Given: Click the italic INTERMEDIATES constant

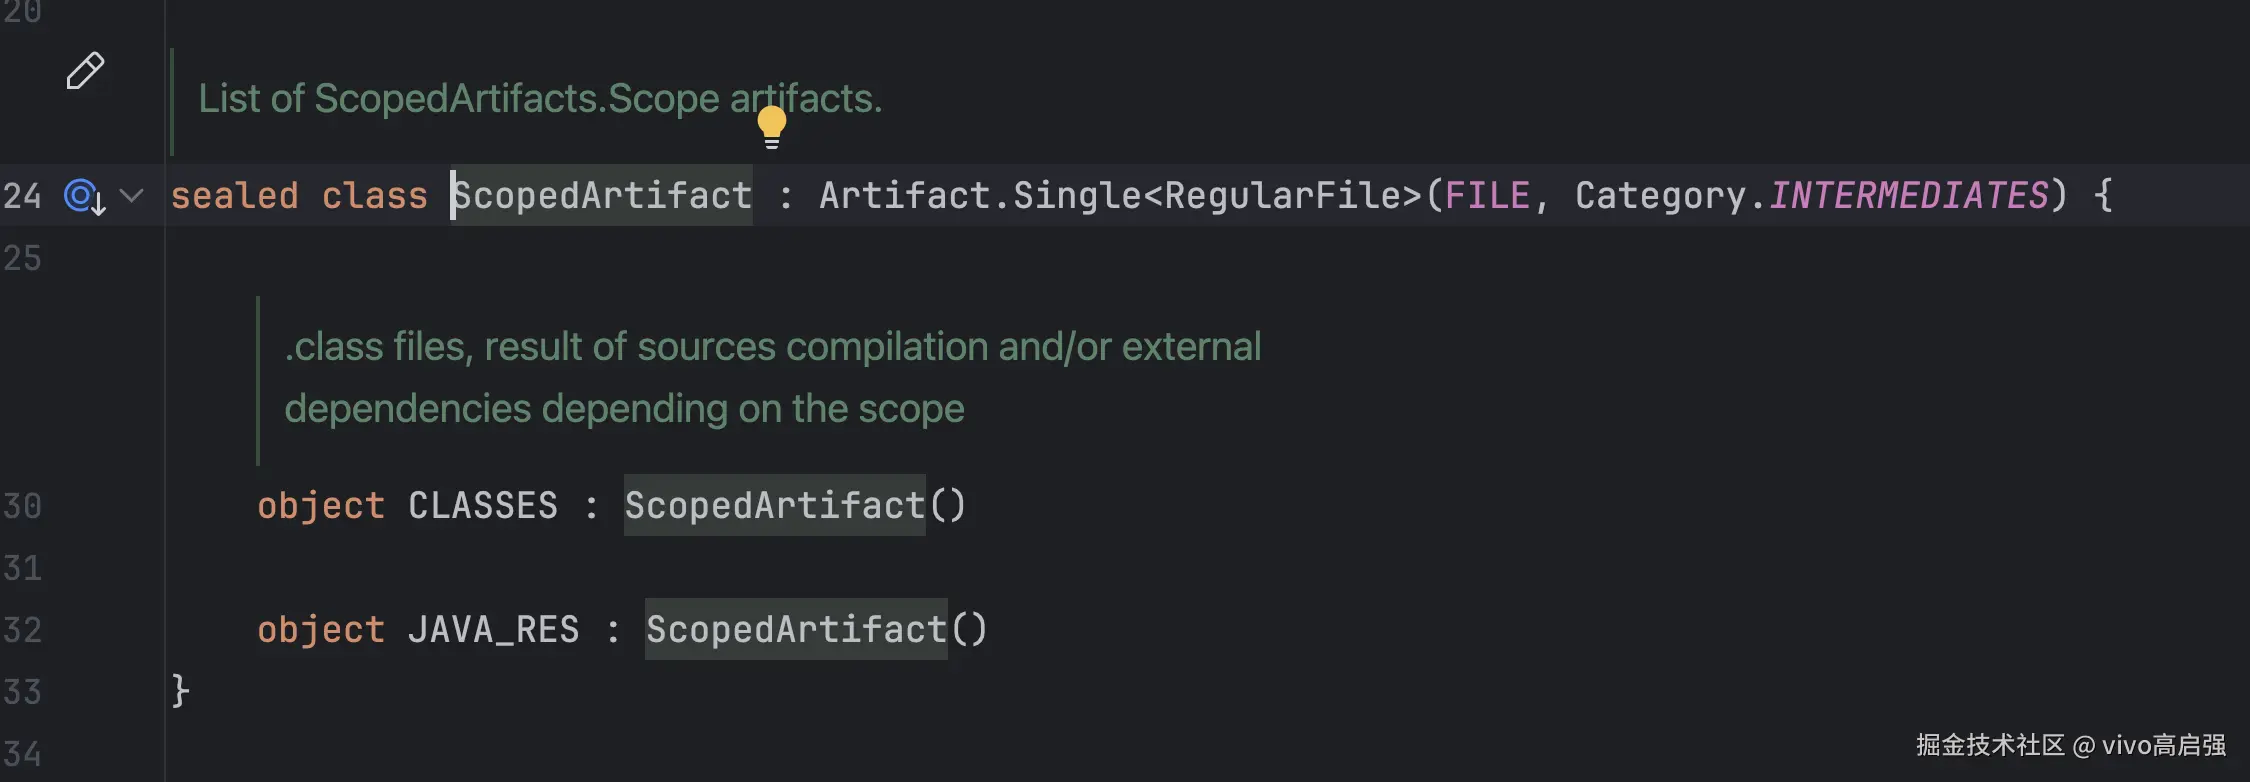Looking at the screenshot, I should coord(1908,196).
